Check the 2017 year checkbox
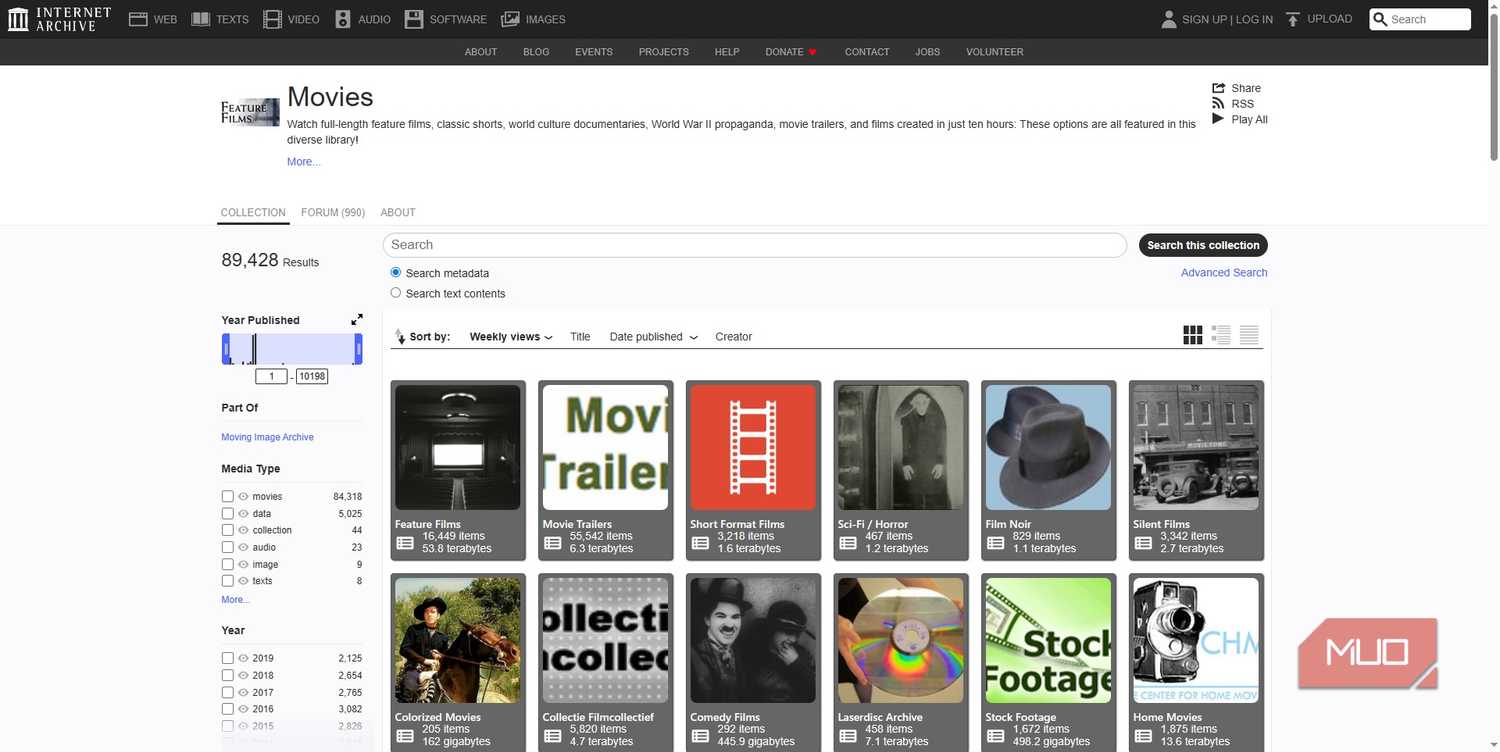Image resolution: width=1500 pixels, height=752 pixels. pyautogui.click(x=228, y=692)
